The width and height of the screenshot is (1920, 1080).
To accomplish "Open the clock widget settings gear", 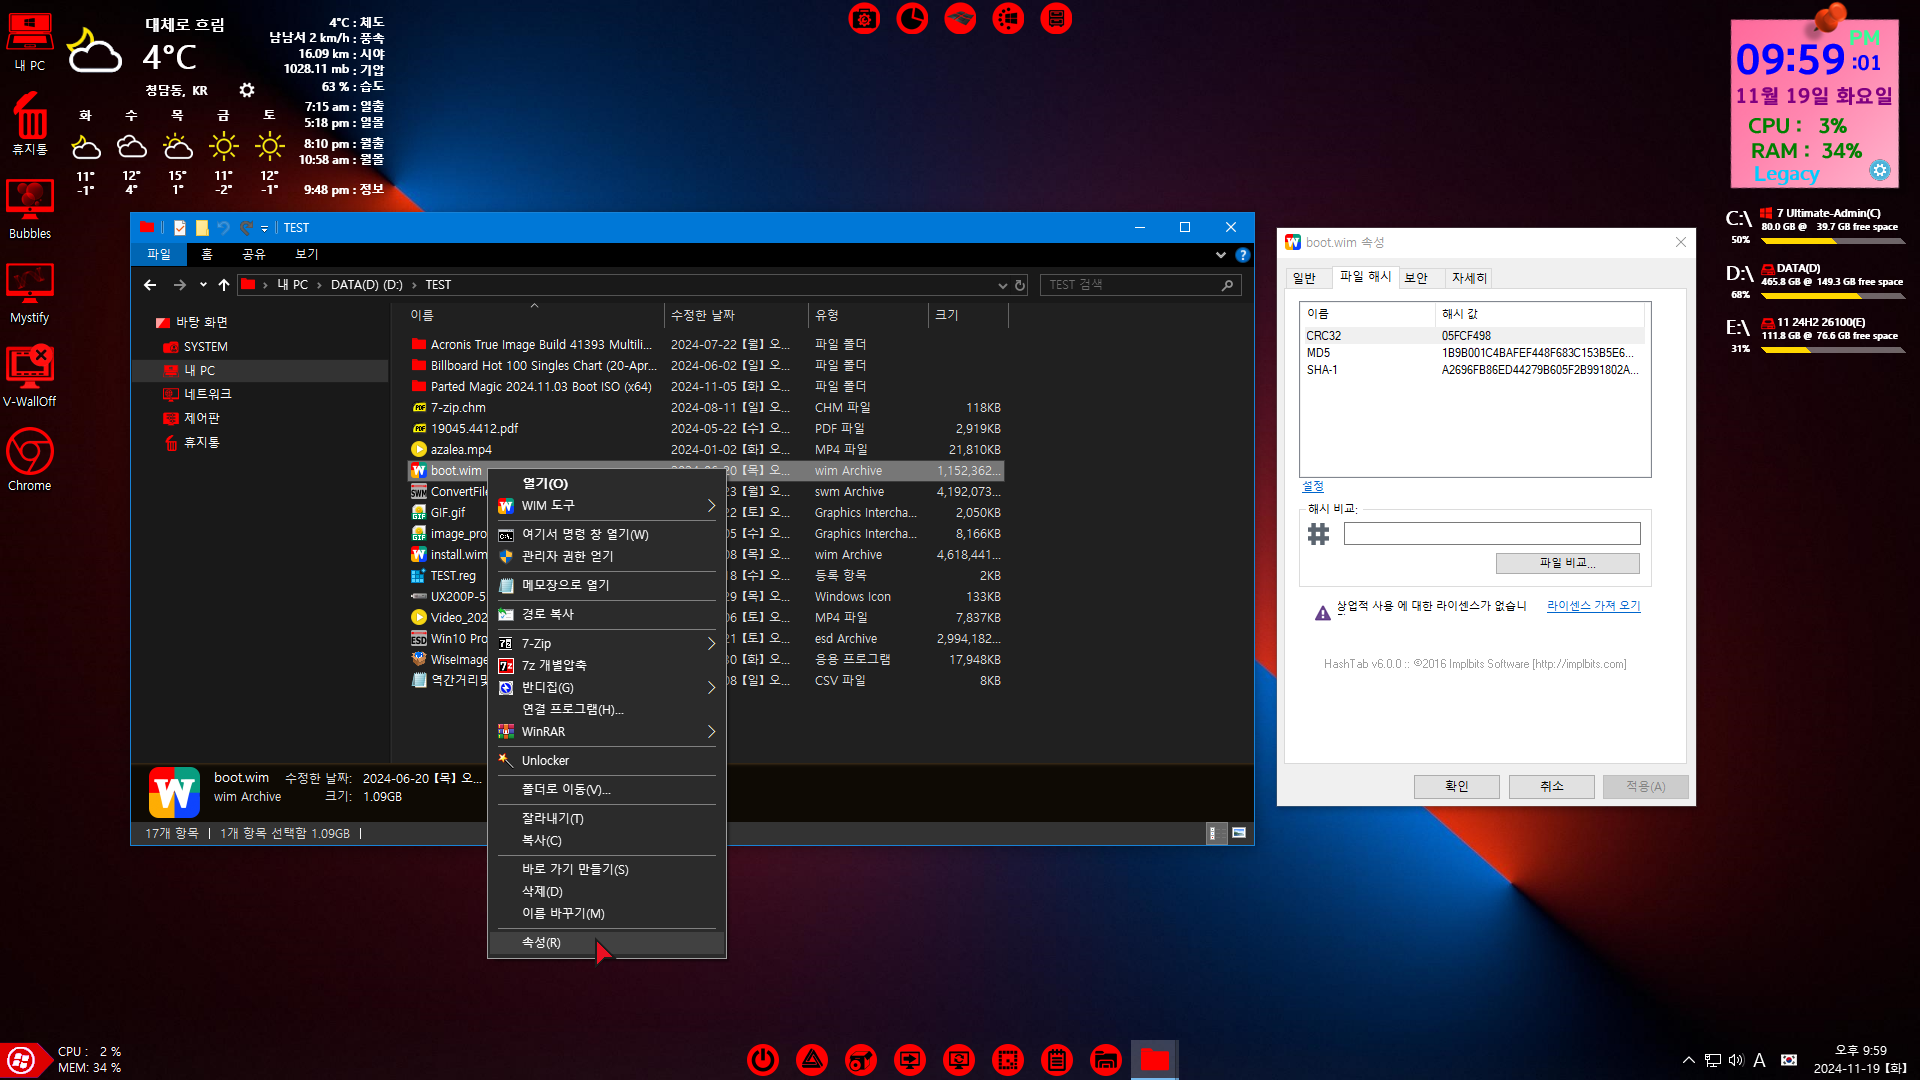I will tap(1880, 170).
